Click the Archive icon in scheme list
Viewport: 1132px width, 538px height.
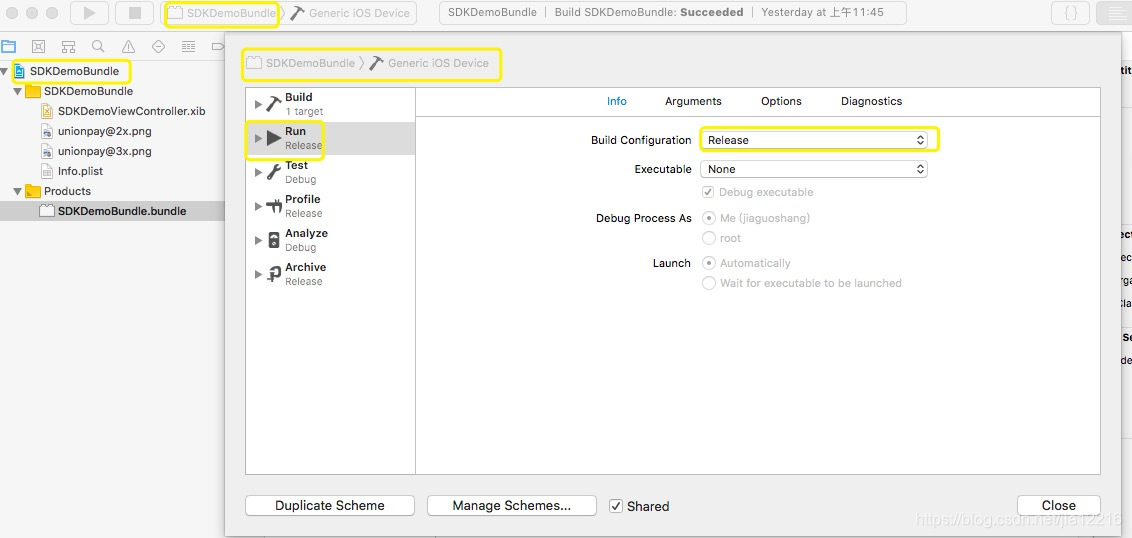(274, 274)
